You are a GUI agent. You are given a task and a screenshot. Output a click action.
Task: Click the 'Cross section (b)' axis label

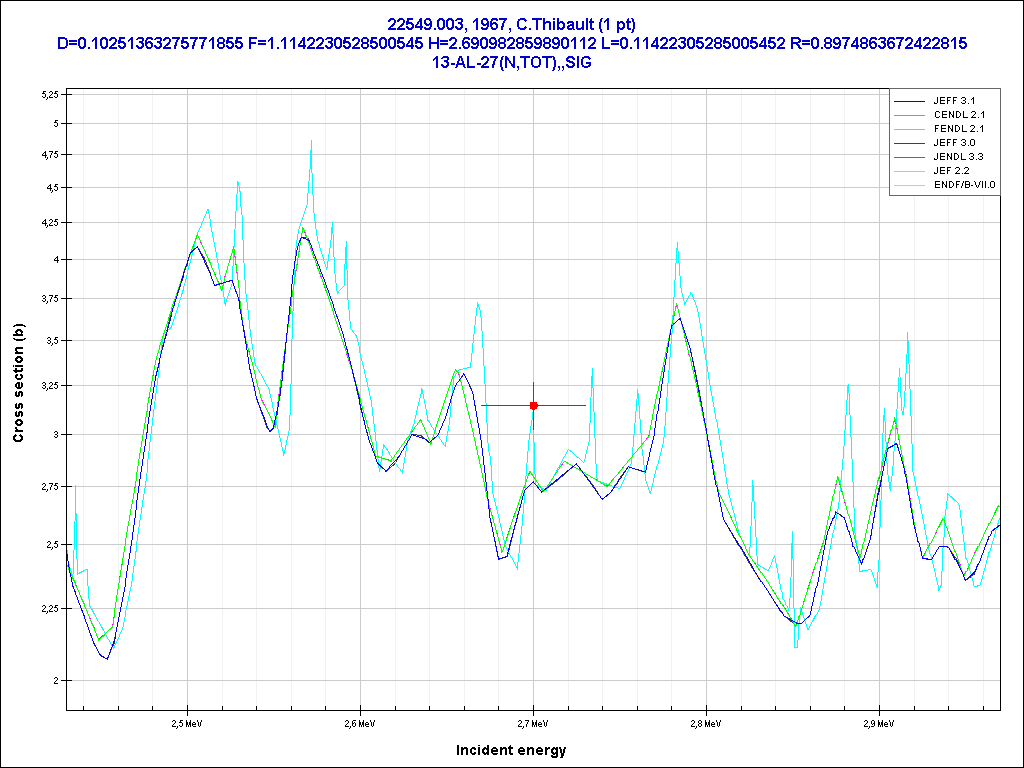[18, 384]
